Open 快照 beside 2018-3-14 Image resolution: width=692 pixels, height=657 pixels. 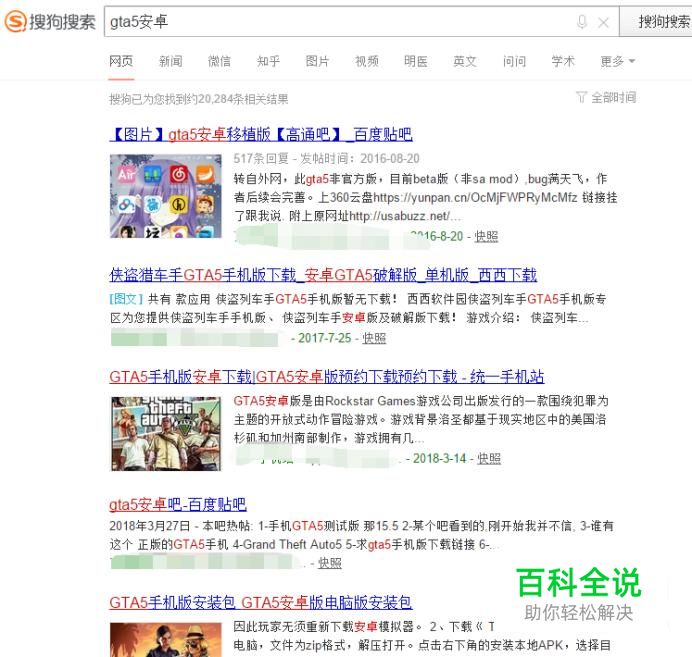(489, 458)
